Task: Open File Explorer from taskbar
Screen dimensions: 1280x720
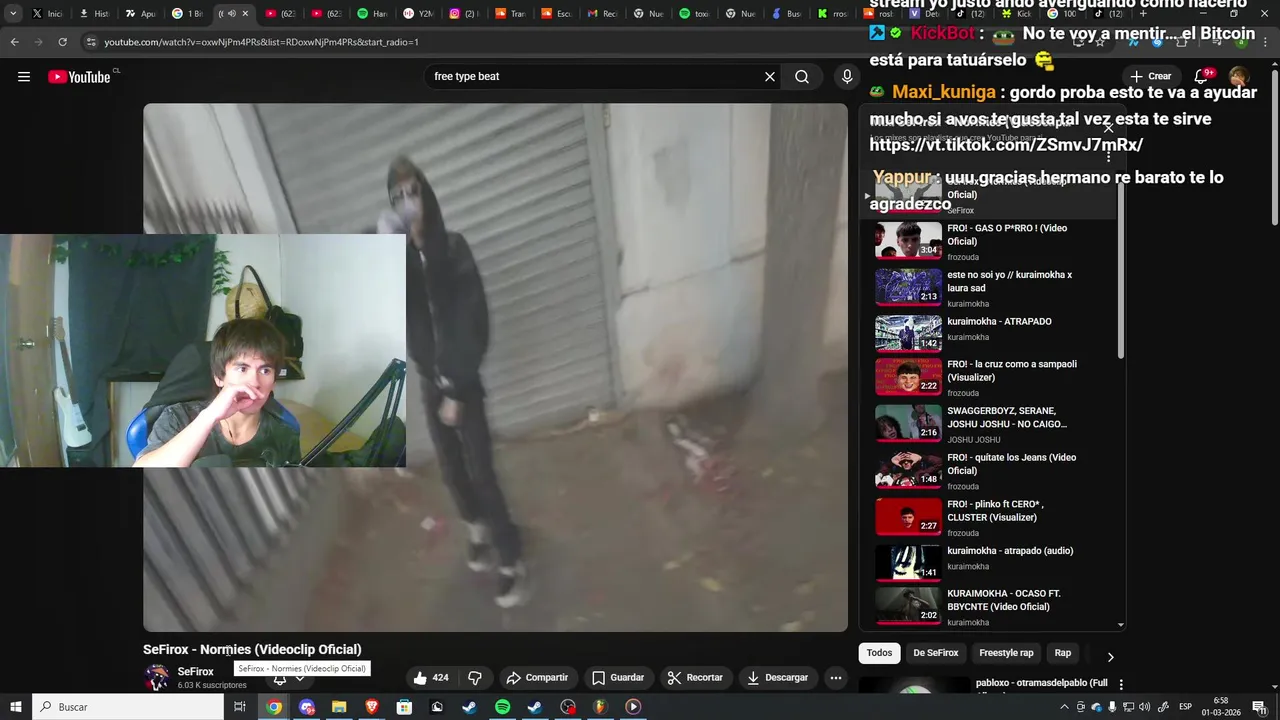Action: (339, 707)
